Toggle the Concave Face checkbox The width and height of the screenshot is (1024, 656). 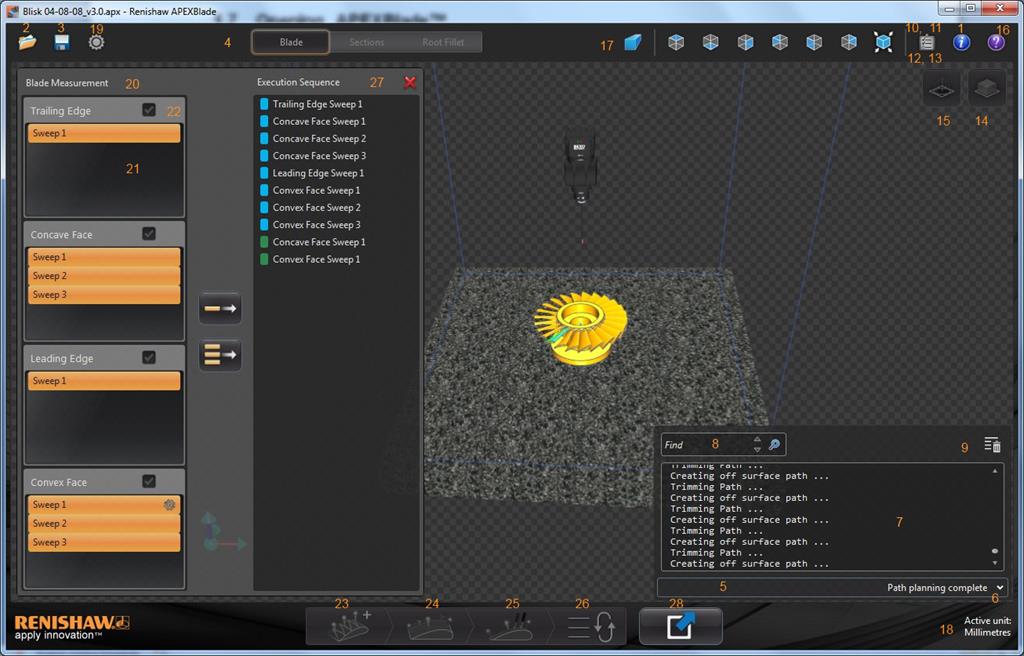(149, 234)
